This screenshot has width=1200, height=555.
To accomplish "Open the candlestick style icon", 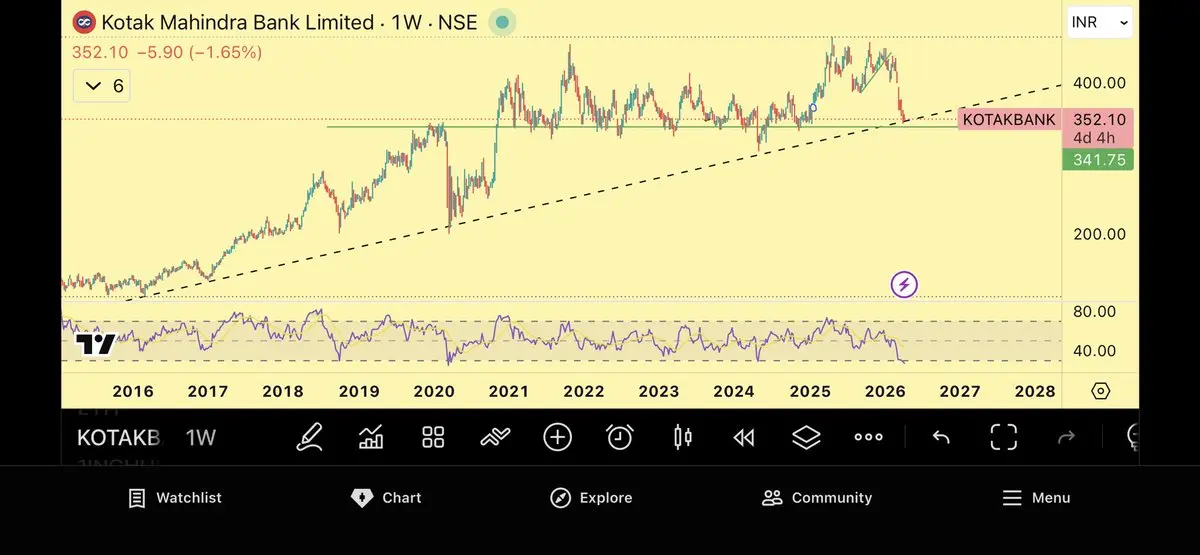I will 683,437.
